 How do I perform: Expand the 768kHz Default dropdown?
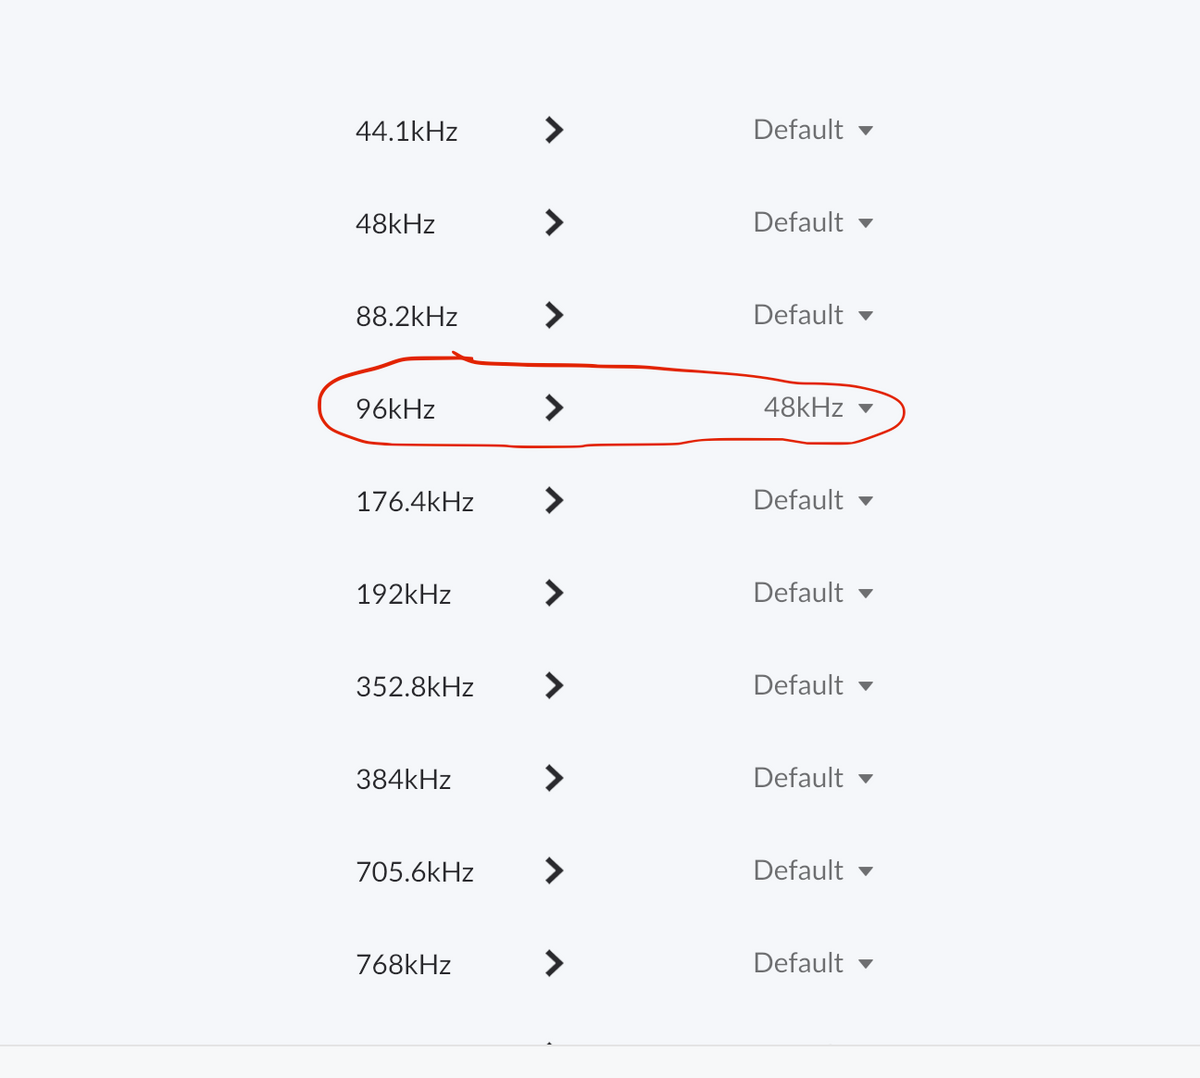click(x=813, y=963)
